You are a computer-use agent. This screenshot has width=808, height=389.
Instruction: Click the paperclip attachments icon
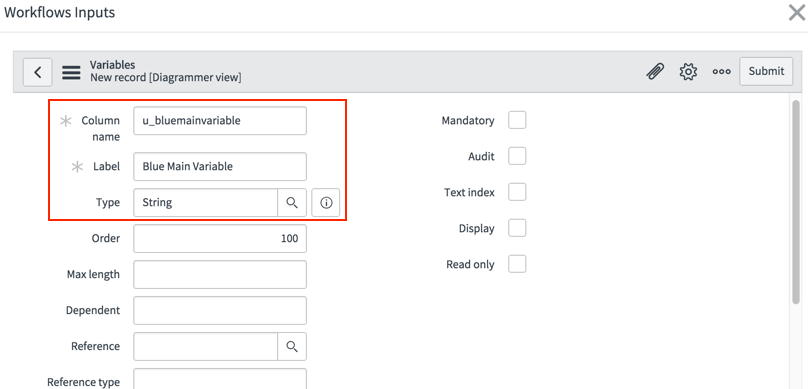(655, 71)
